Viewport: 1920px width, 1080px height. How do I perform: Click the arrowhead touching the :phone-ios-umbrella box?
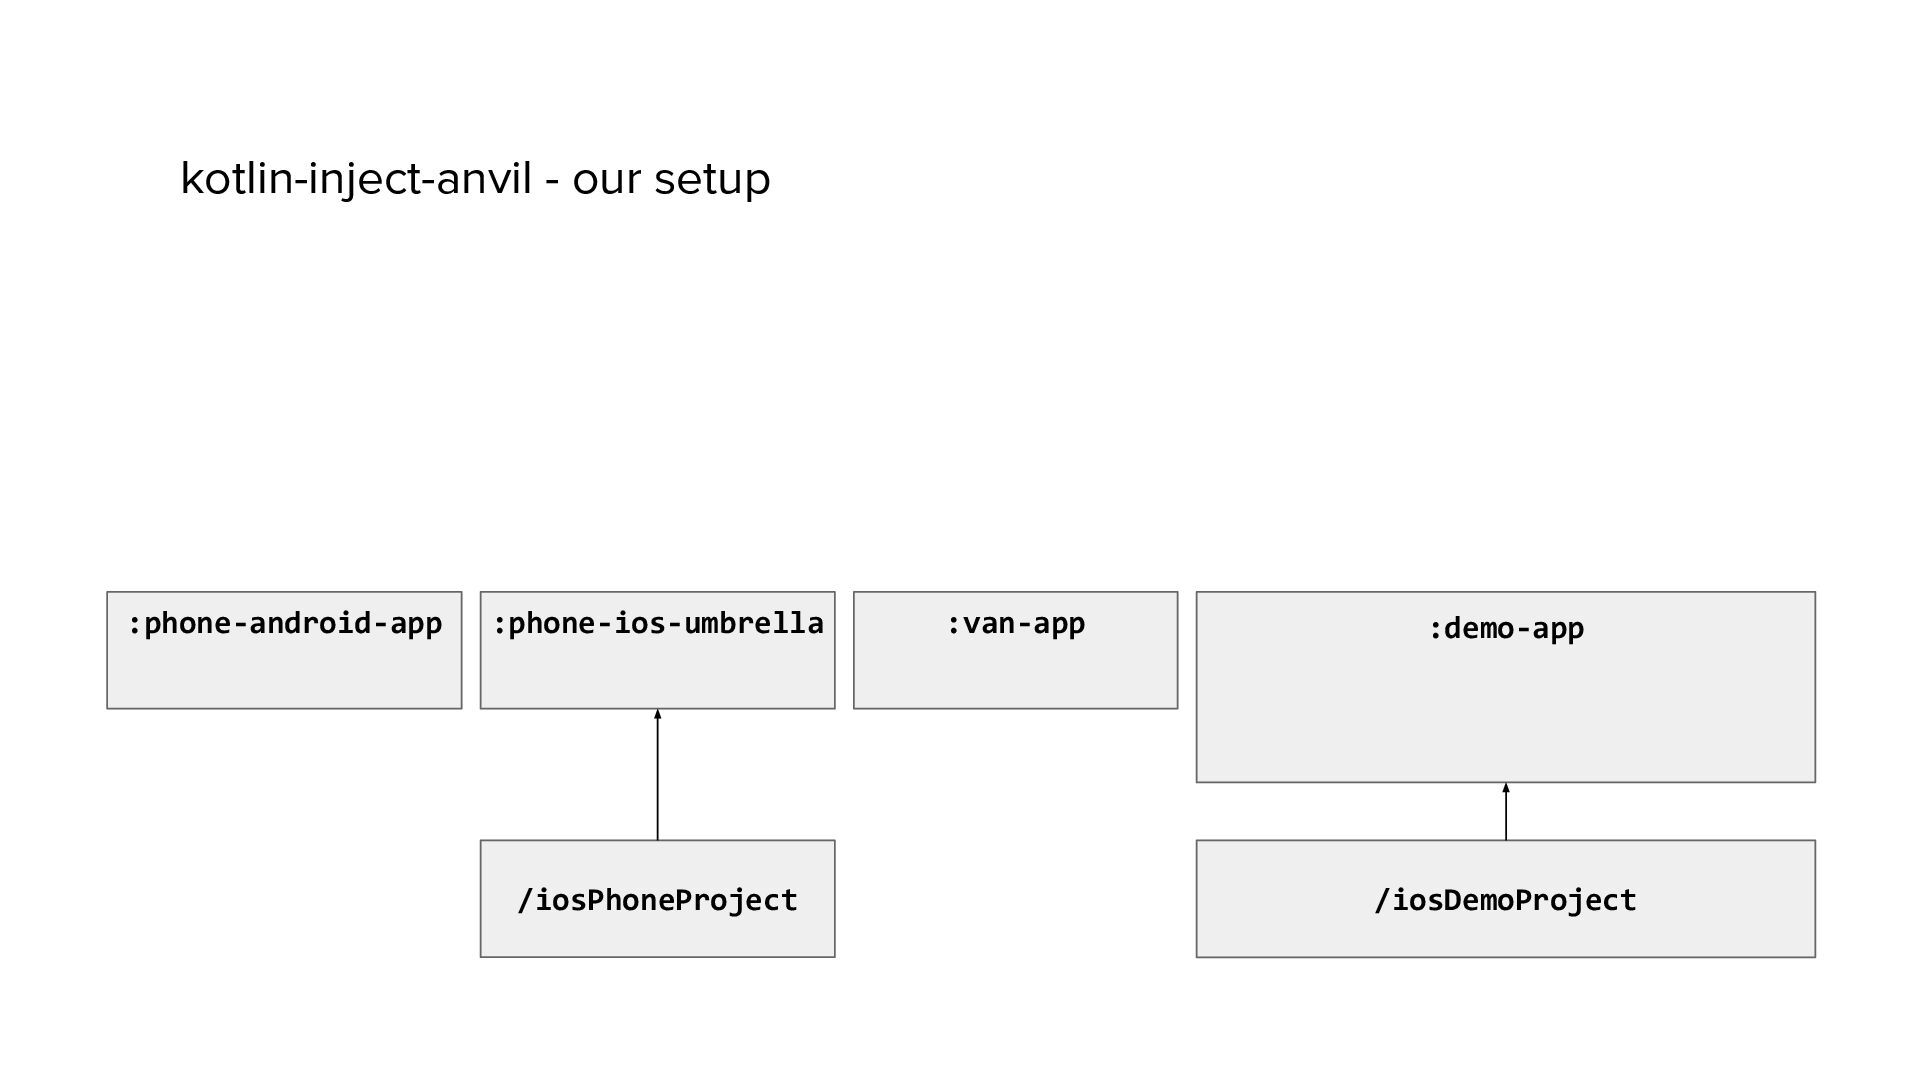click(657, 715)
